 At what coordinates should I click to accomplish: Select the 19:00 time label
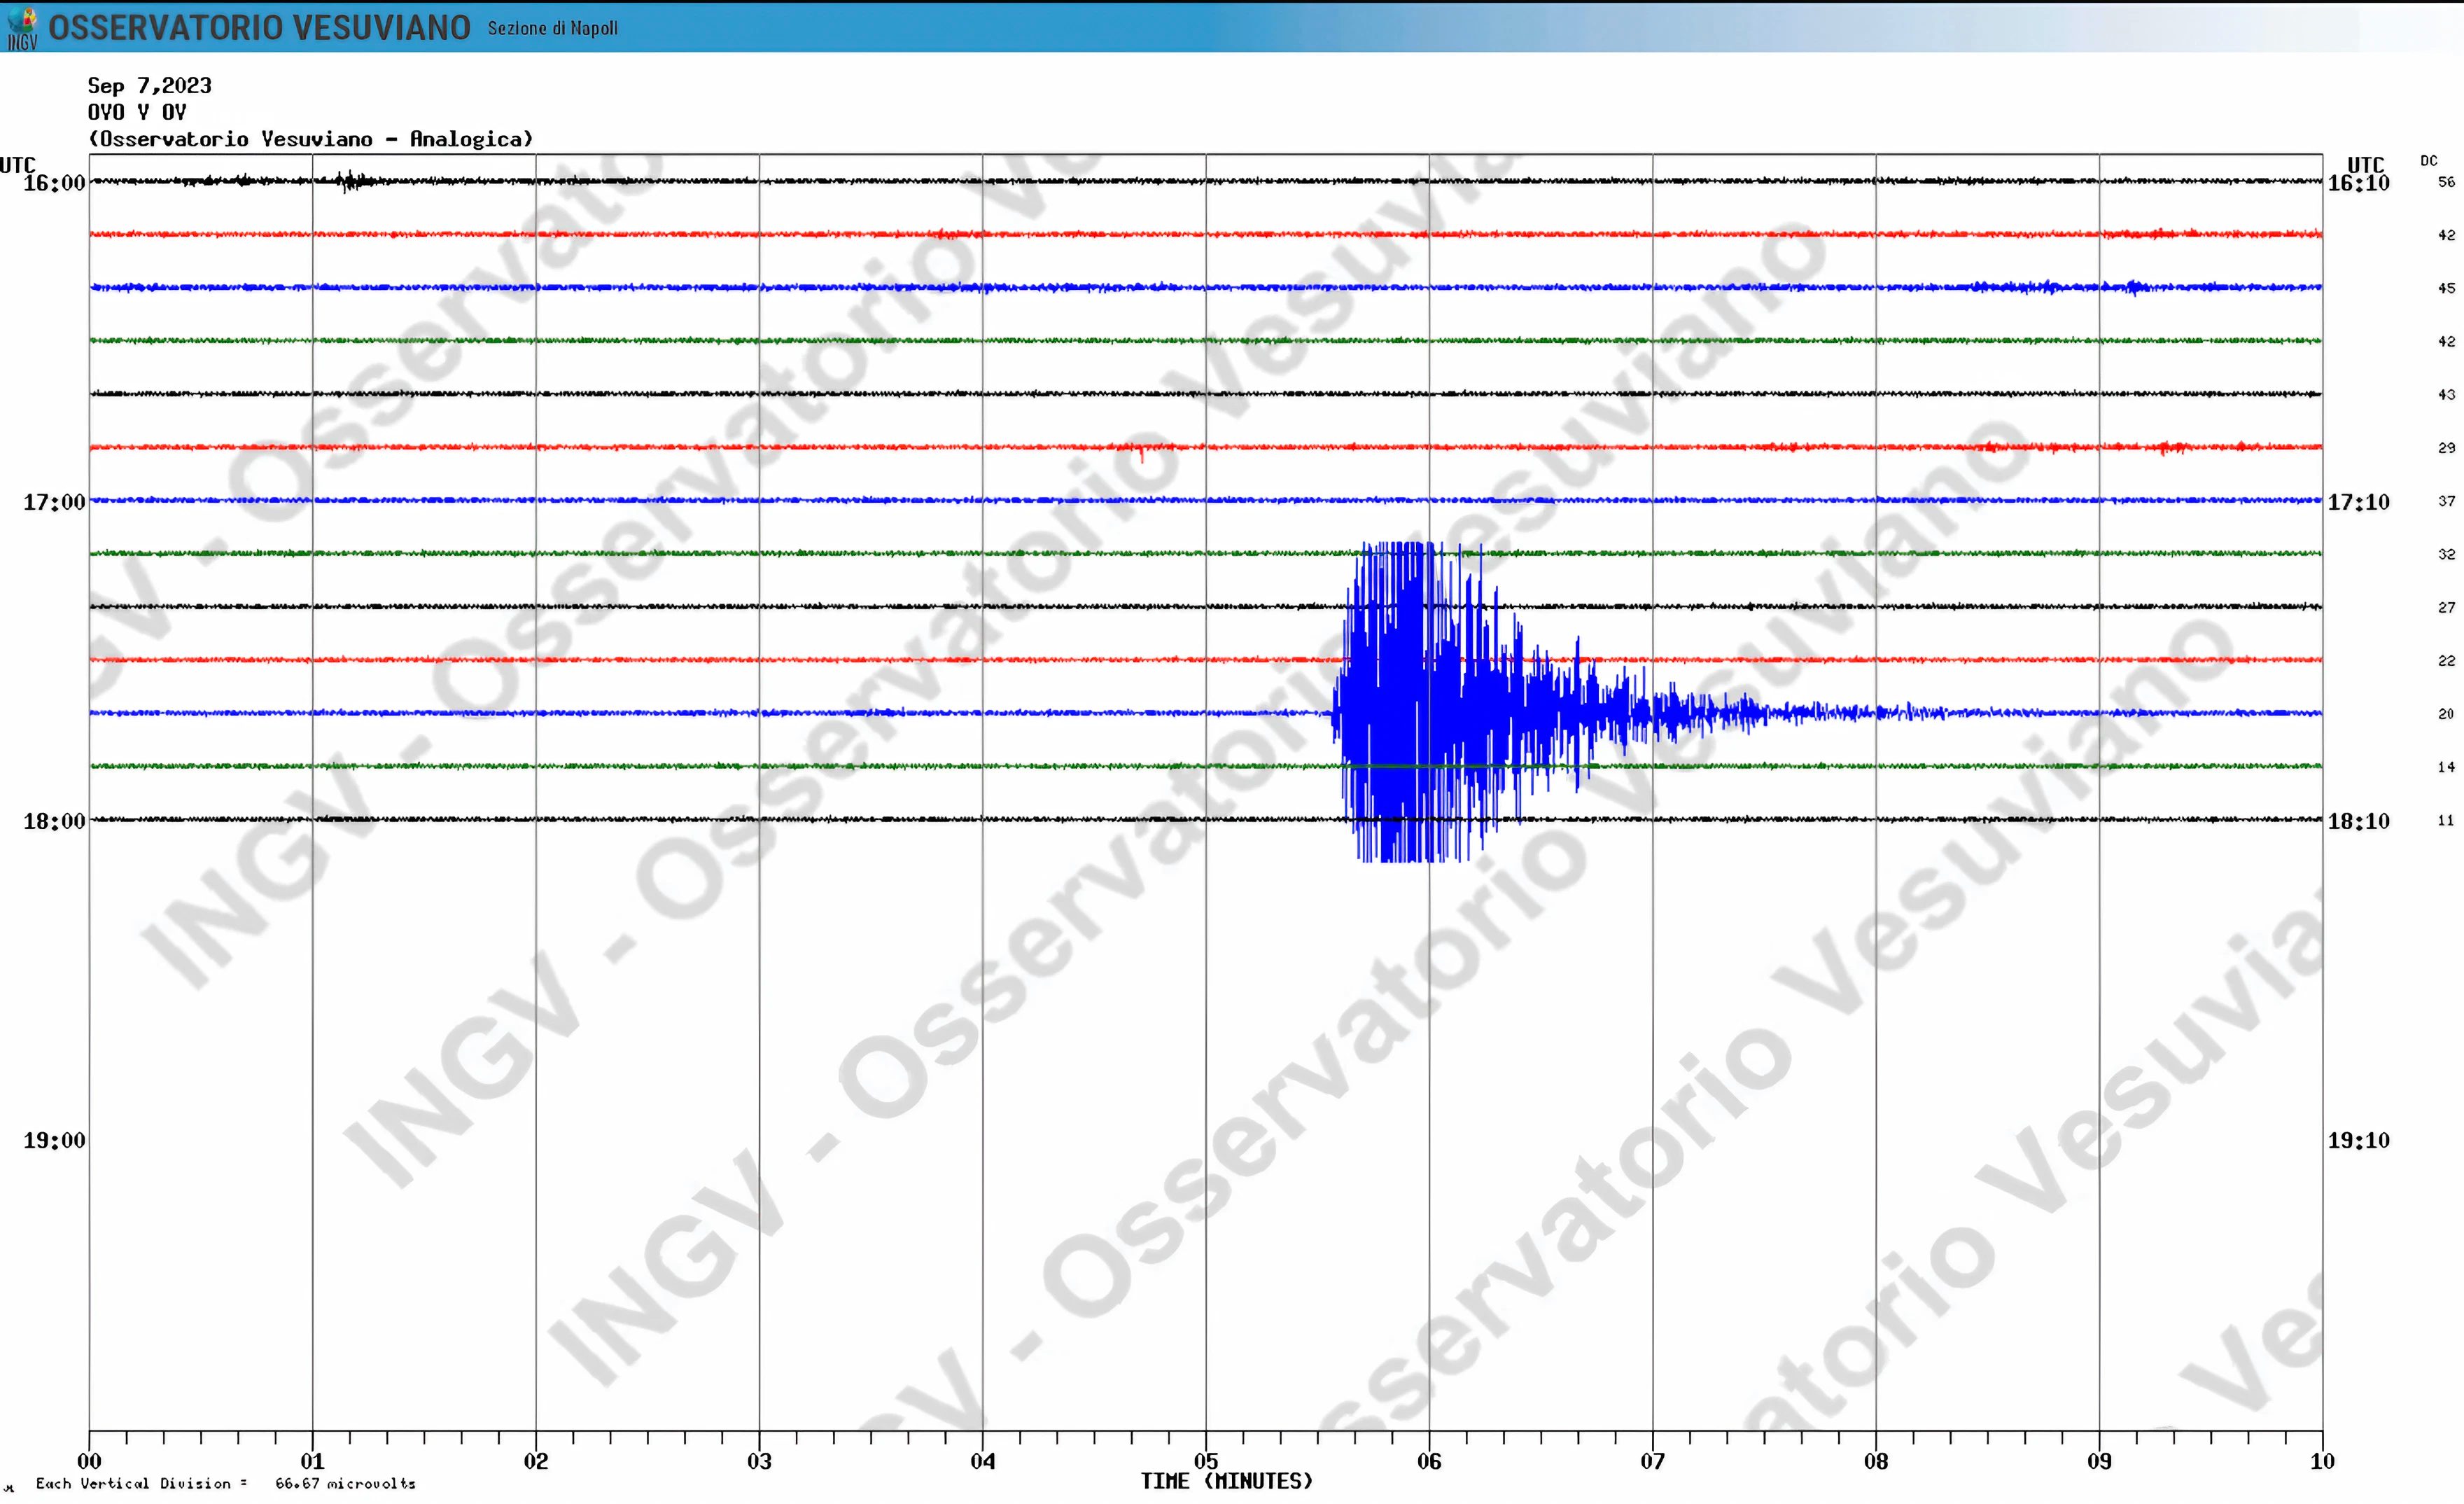[x=54, y=1140]
